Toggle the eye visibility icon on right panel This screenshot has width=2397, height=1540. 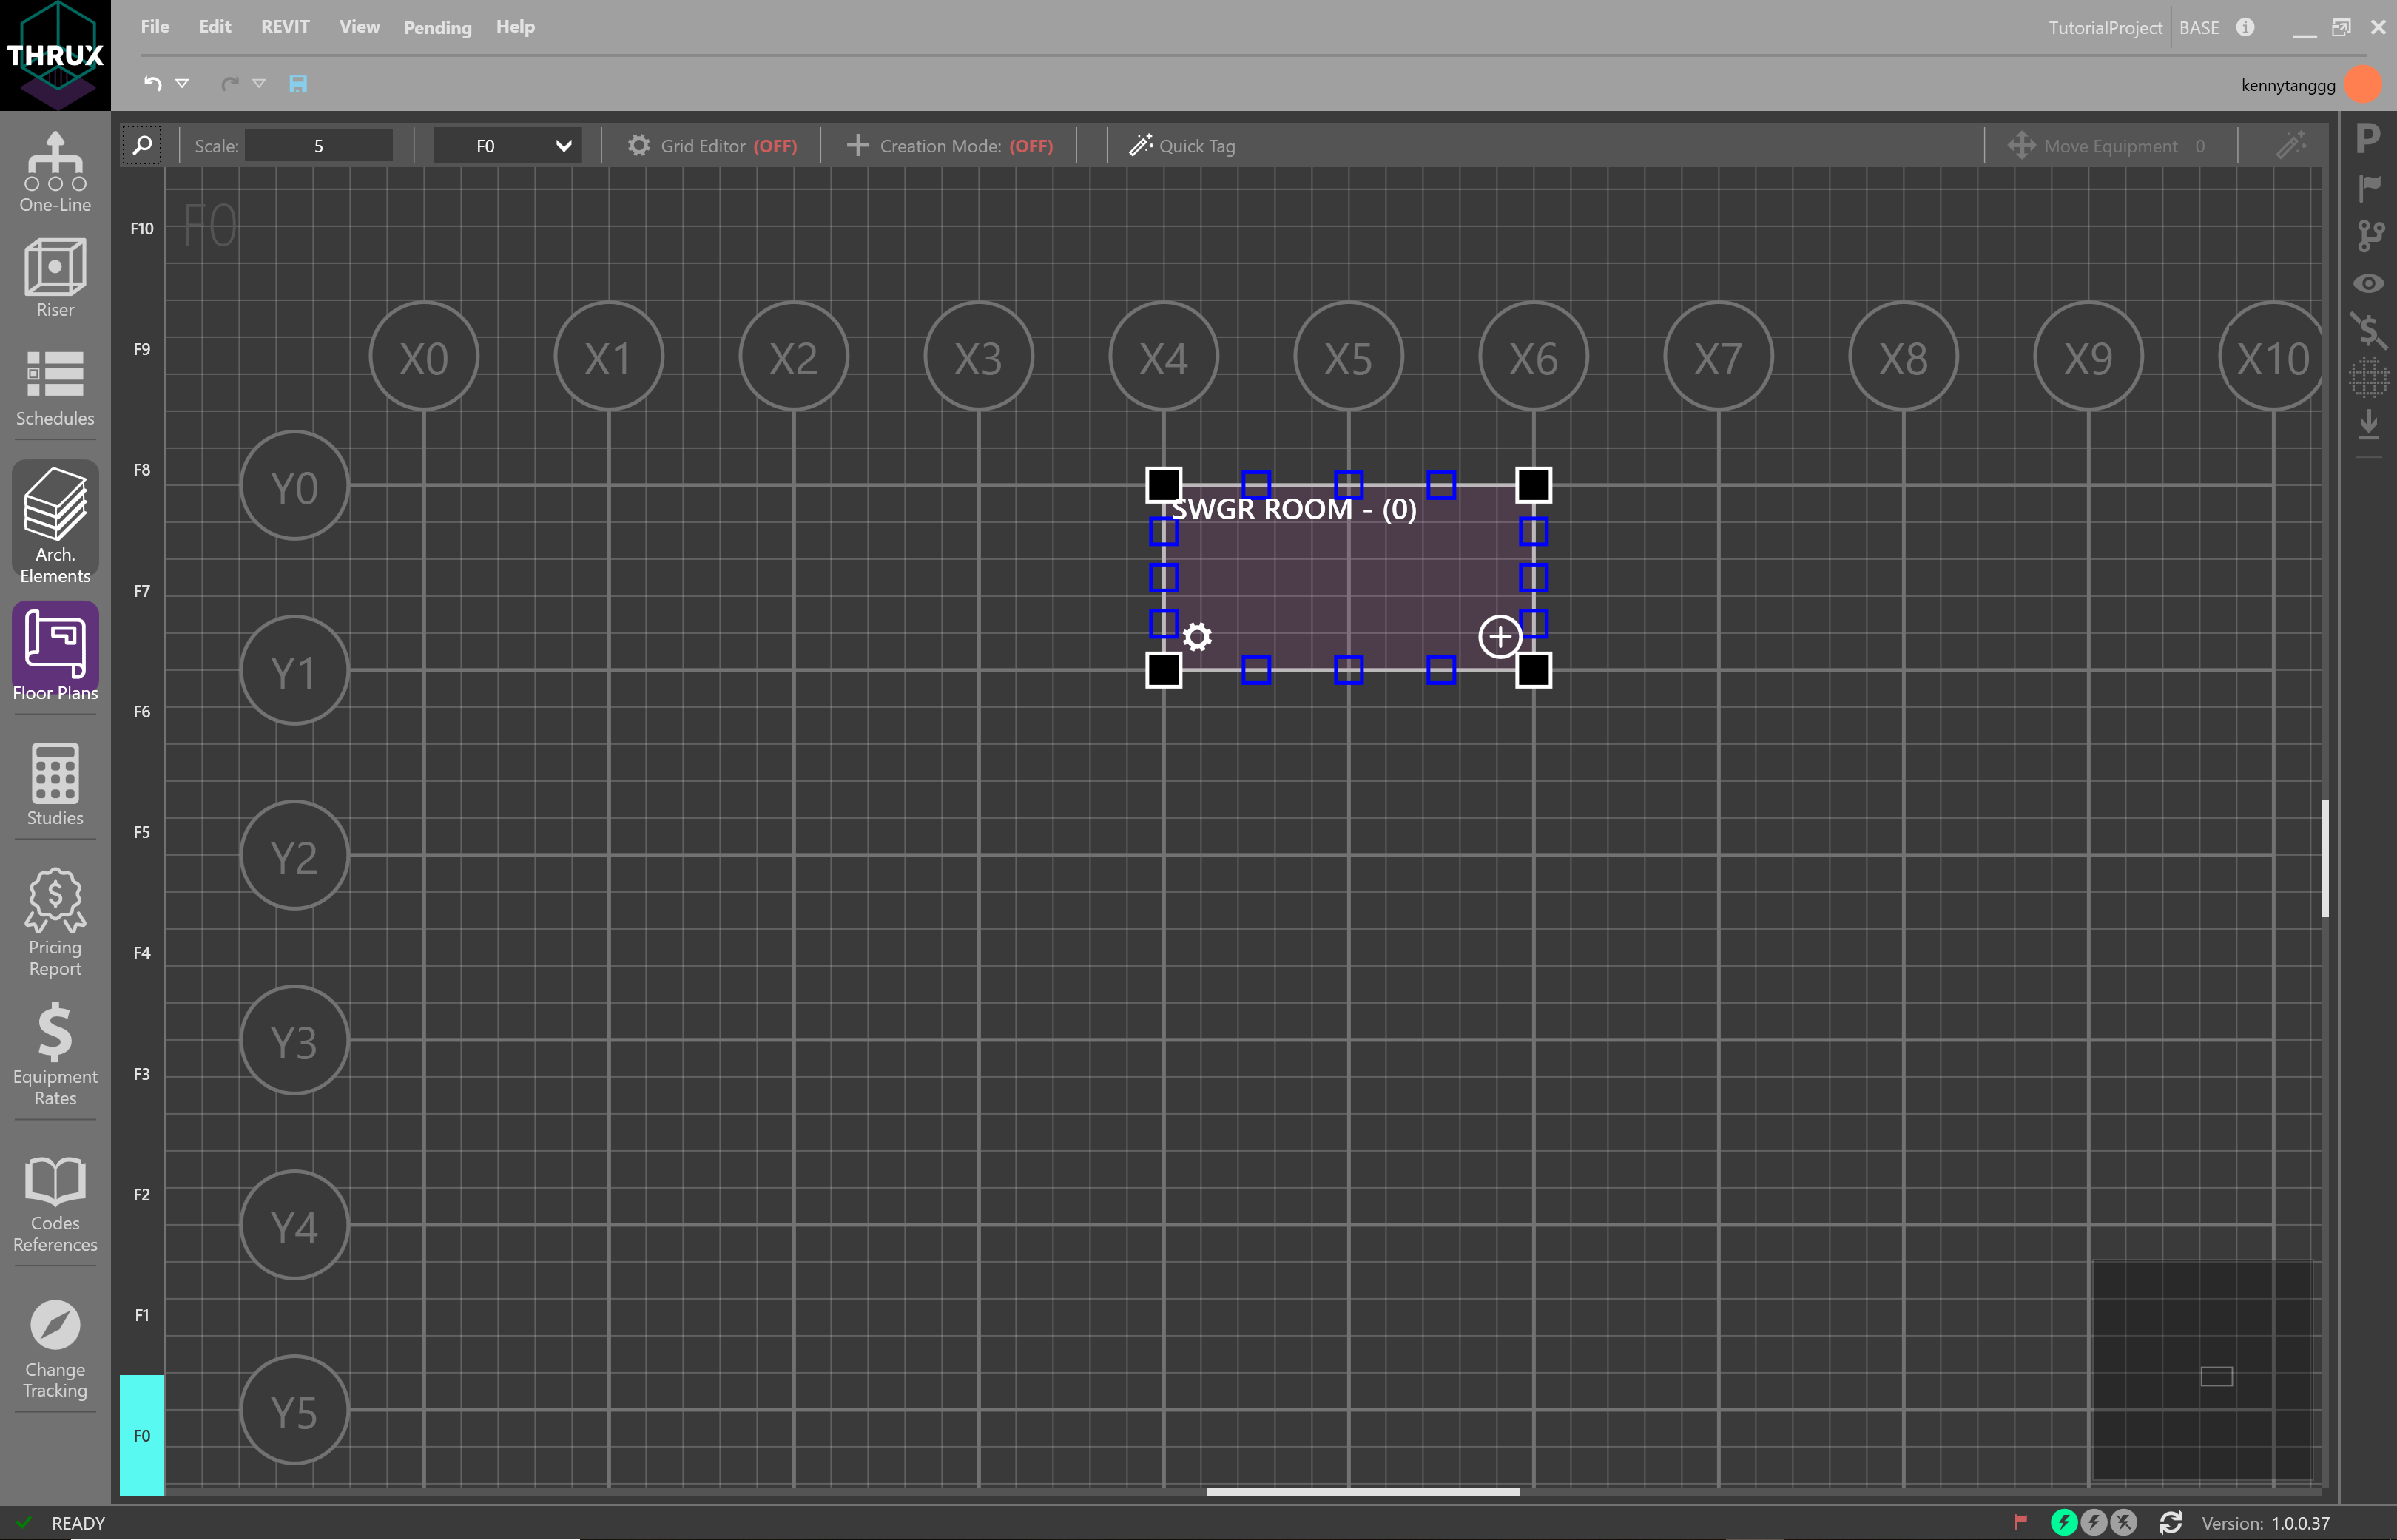2367,283
